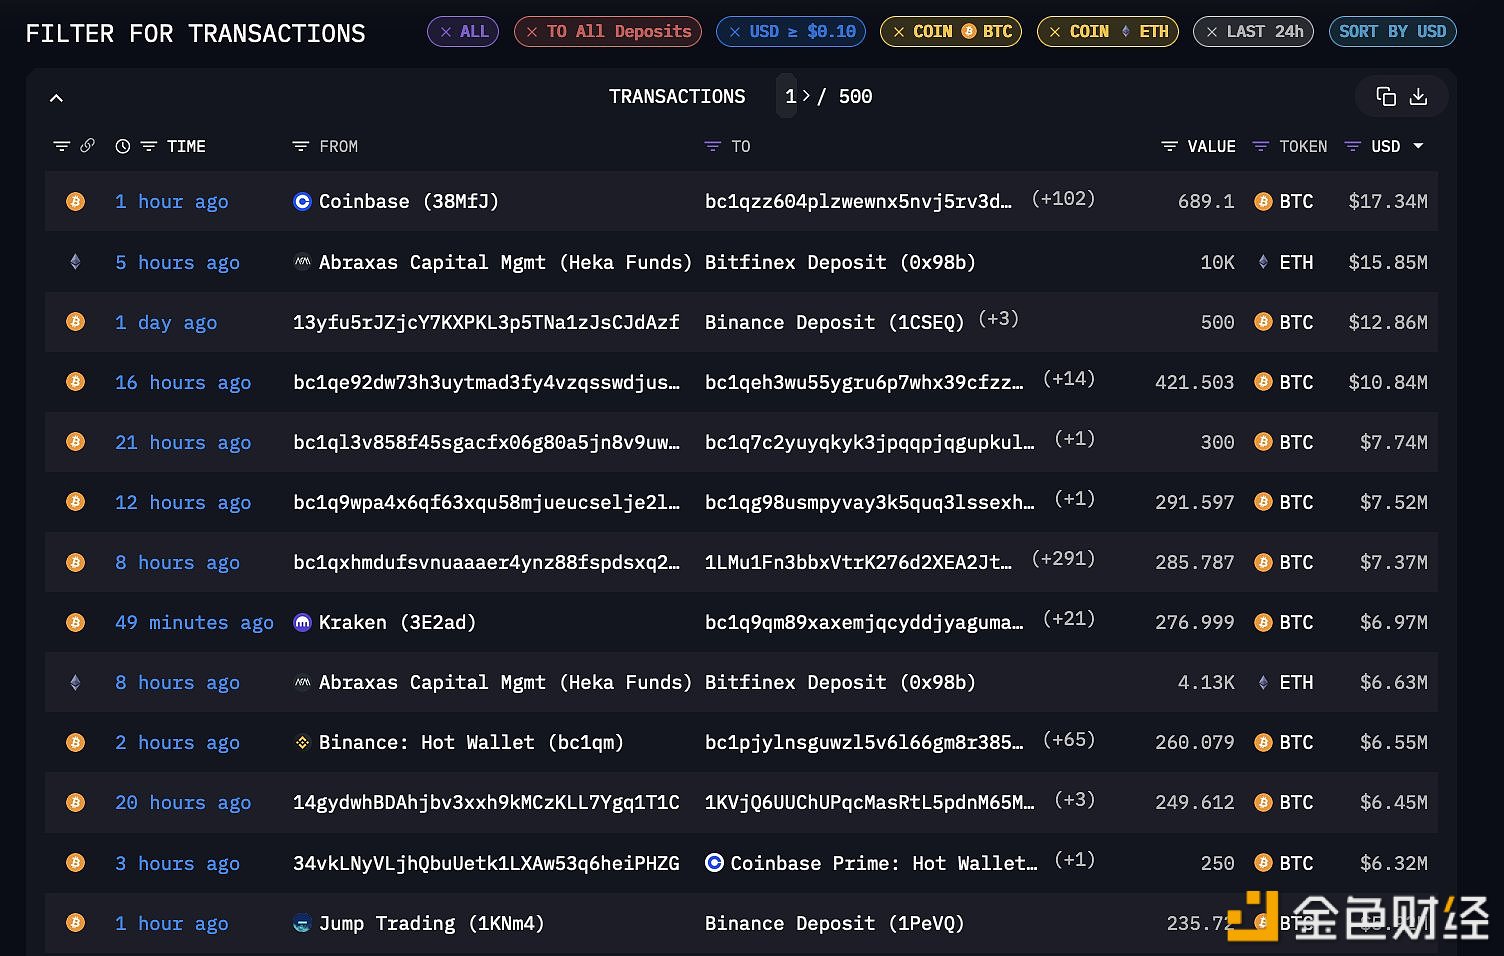Click Ethereum icon on 5 hours ago row
Viewport: 1504px width, 956px height.
click(75, 262)
